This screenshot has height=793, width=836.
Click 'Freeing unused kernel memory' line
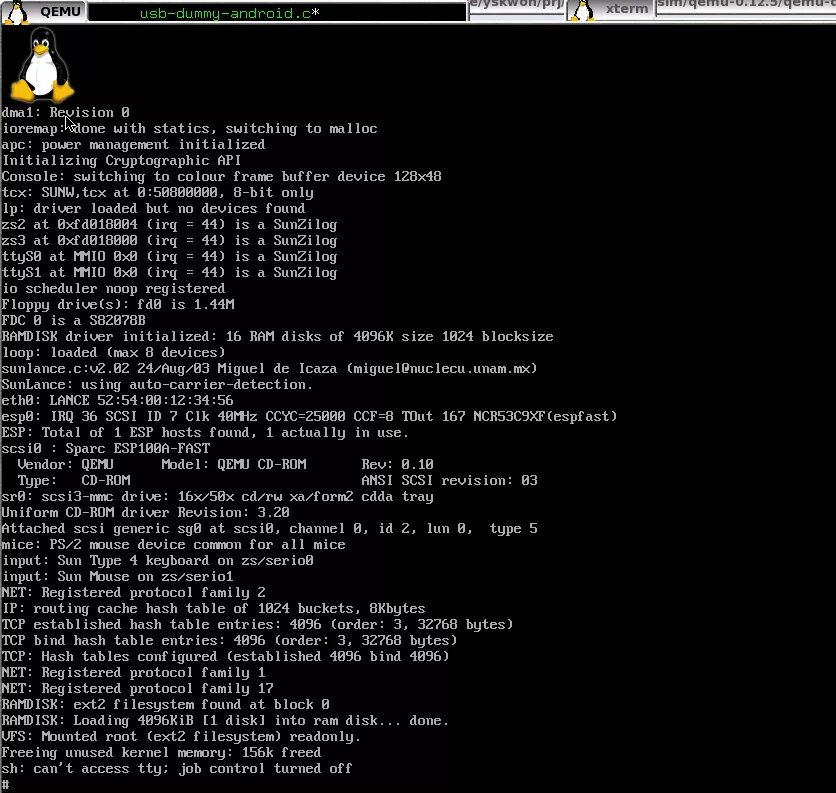tap(161, 752)
